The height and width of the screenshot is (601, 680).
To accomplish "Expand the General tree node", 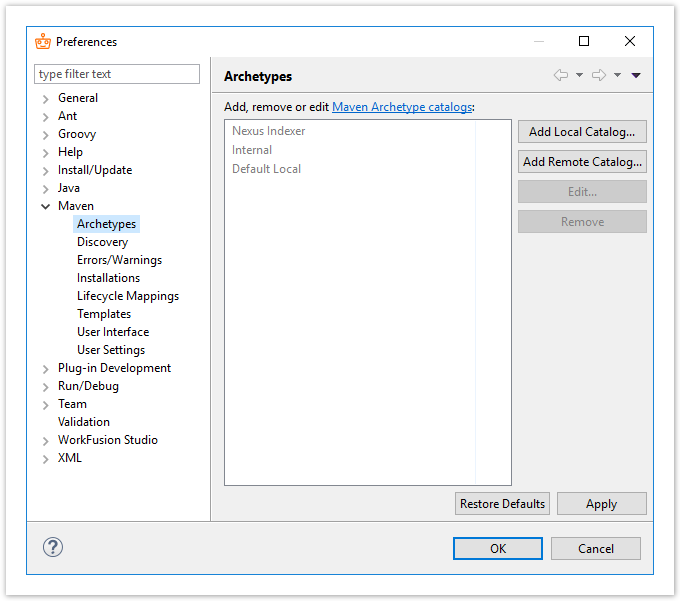I will 46,99.
